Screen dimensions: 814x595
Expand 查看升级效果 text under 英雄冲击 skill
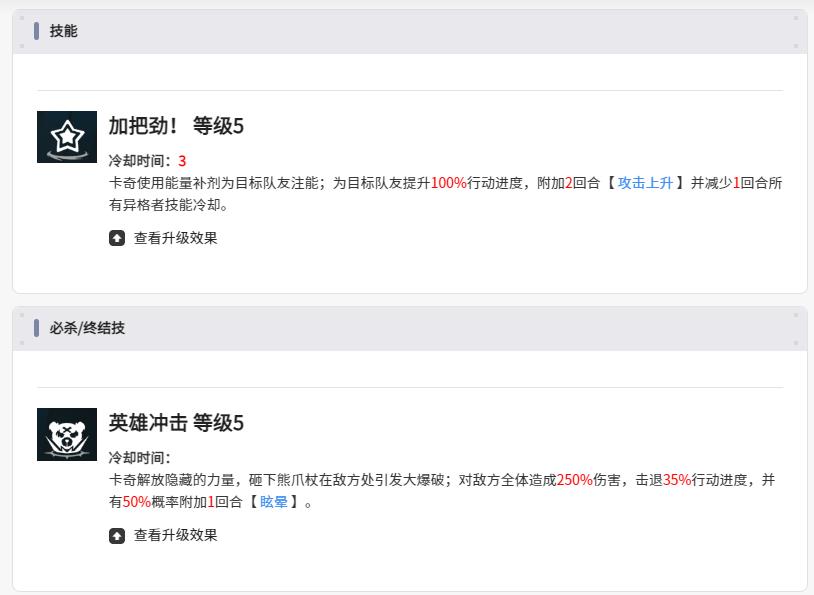click(x=175, y=535)
